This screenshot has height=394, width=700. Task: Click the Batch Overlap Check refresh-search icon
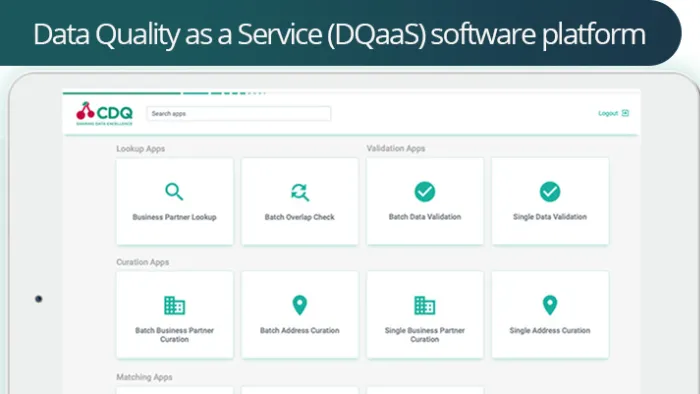[300, 192]
